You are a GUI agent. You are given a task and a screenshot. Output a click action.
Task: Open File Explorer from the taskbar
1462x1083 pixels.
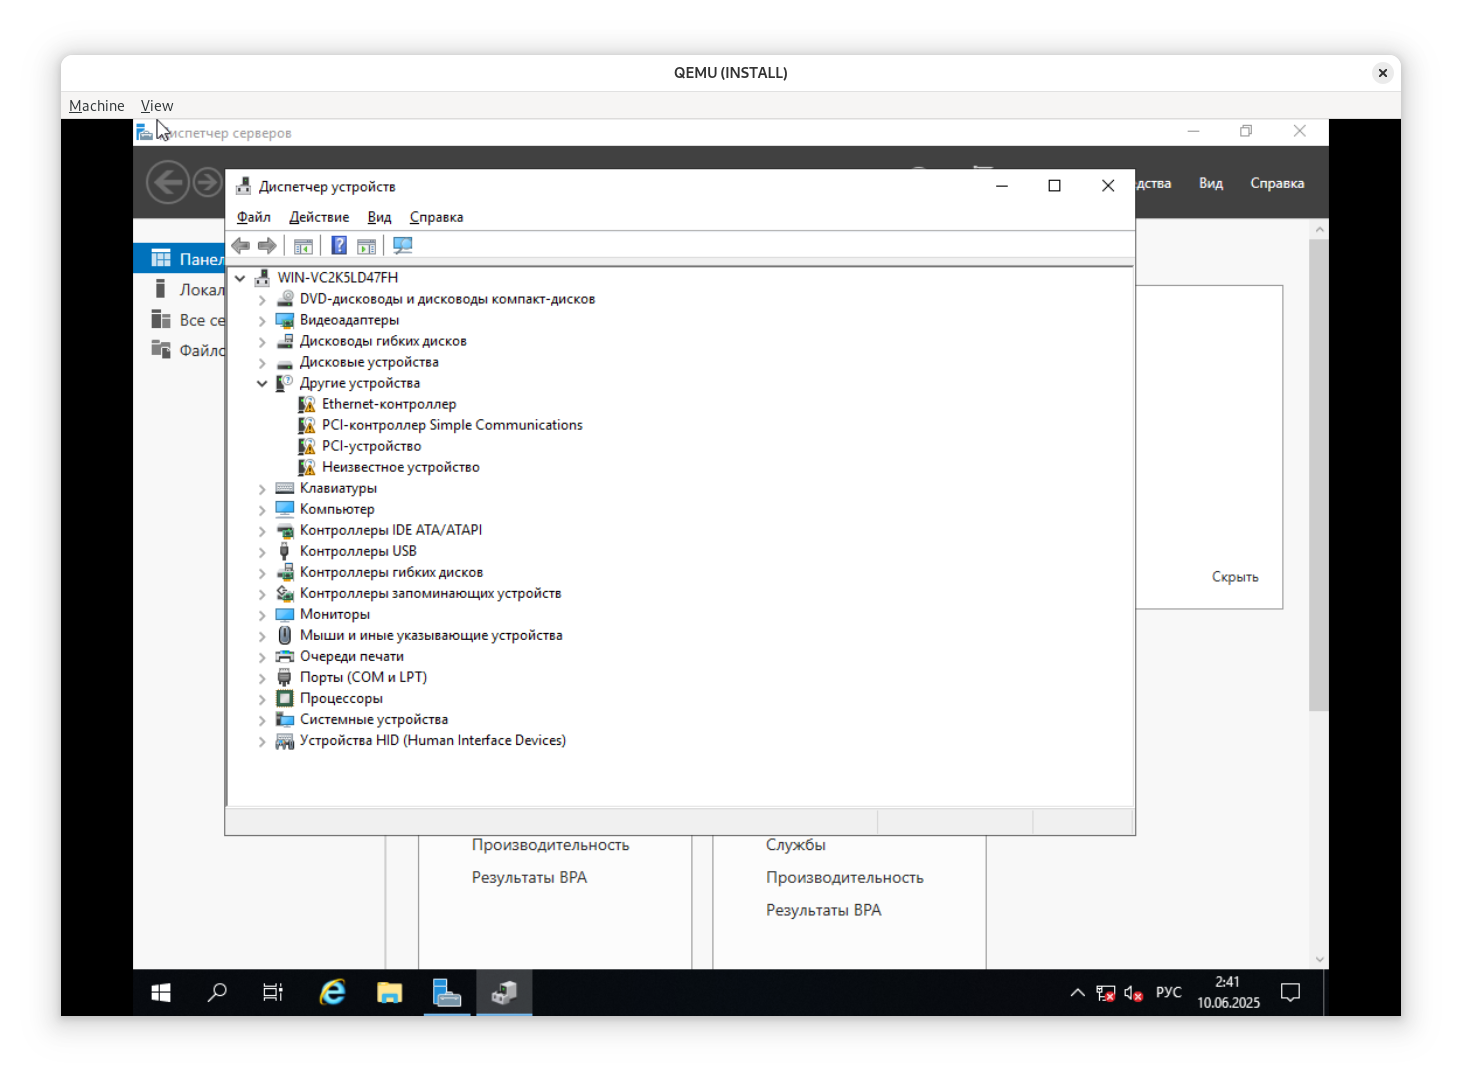(x=389, y=992)
